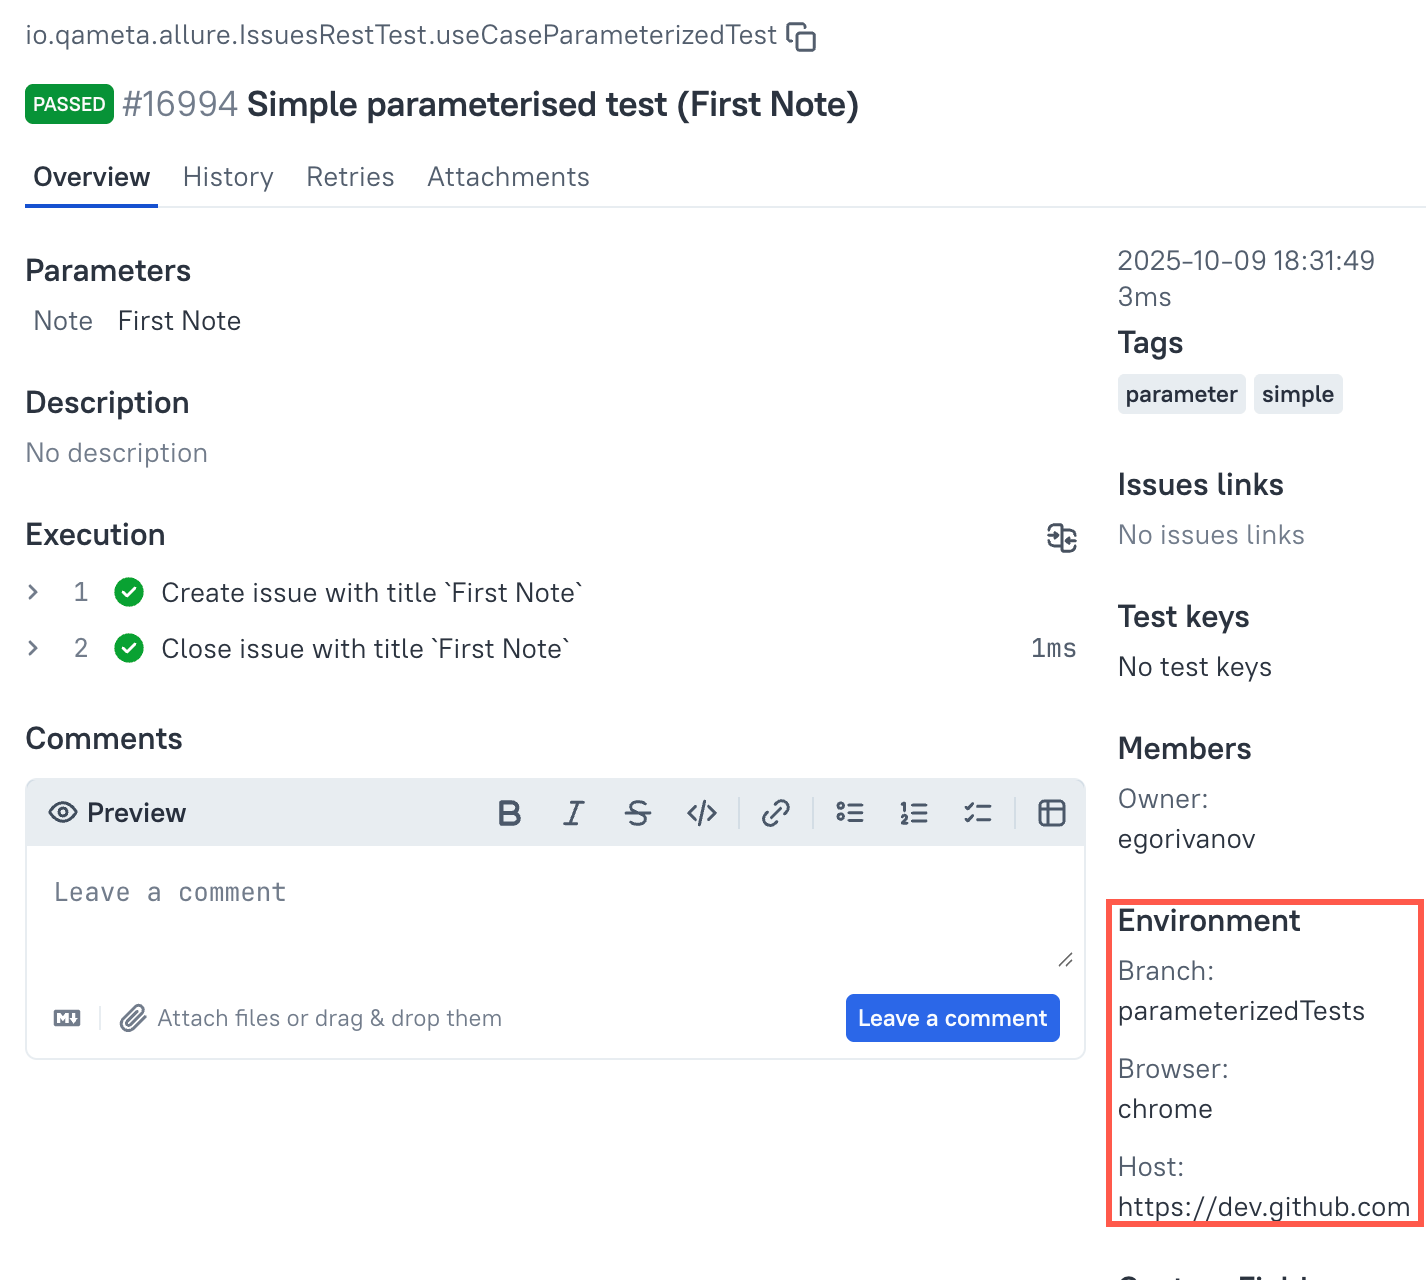Apply italic formatting in comment toolbar

573,813
